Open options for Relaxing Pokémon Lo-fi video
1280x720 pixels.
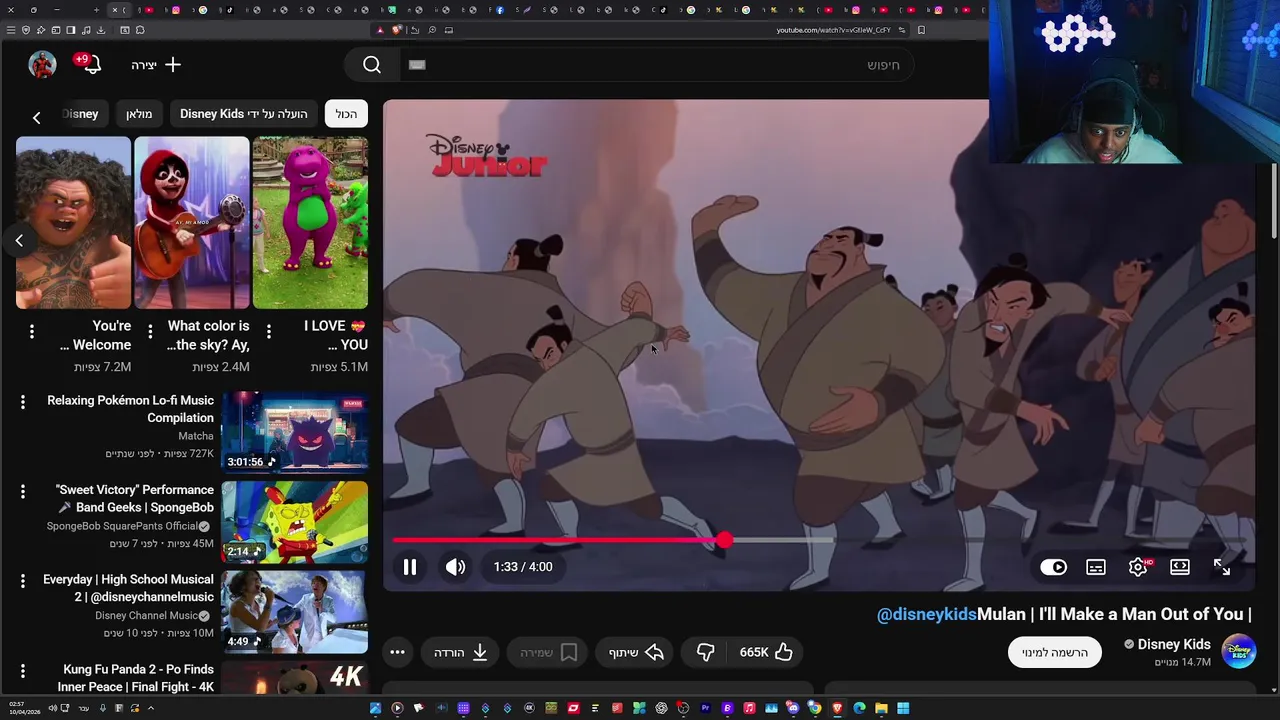pos(23,402)
